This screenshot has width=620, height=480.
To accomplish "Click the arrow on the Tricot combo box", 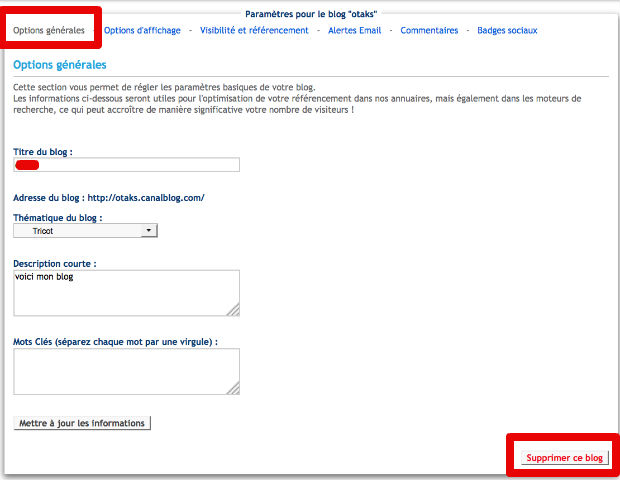I will click(x=149, y=230).
